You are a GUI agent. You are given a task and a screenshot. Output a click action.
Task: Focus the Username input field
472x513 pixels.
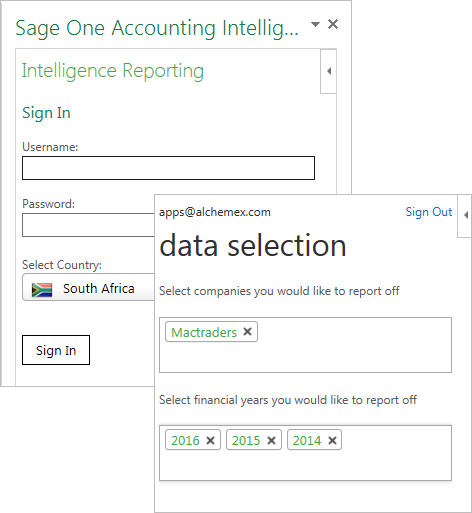point(168,168)
